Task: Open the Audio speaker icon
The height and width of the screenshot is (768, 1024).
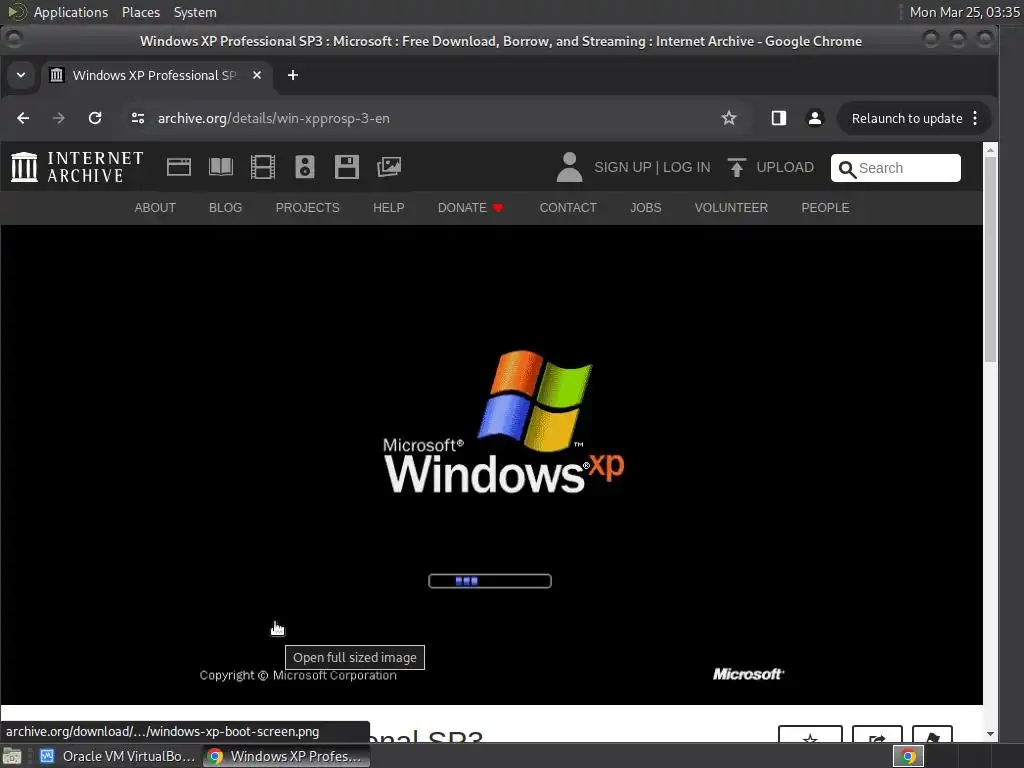Action: point(304,167)
